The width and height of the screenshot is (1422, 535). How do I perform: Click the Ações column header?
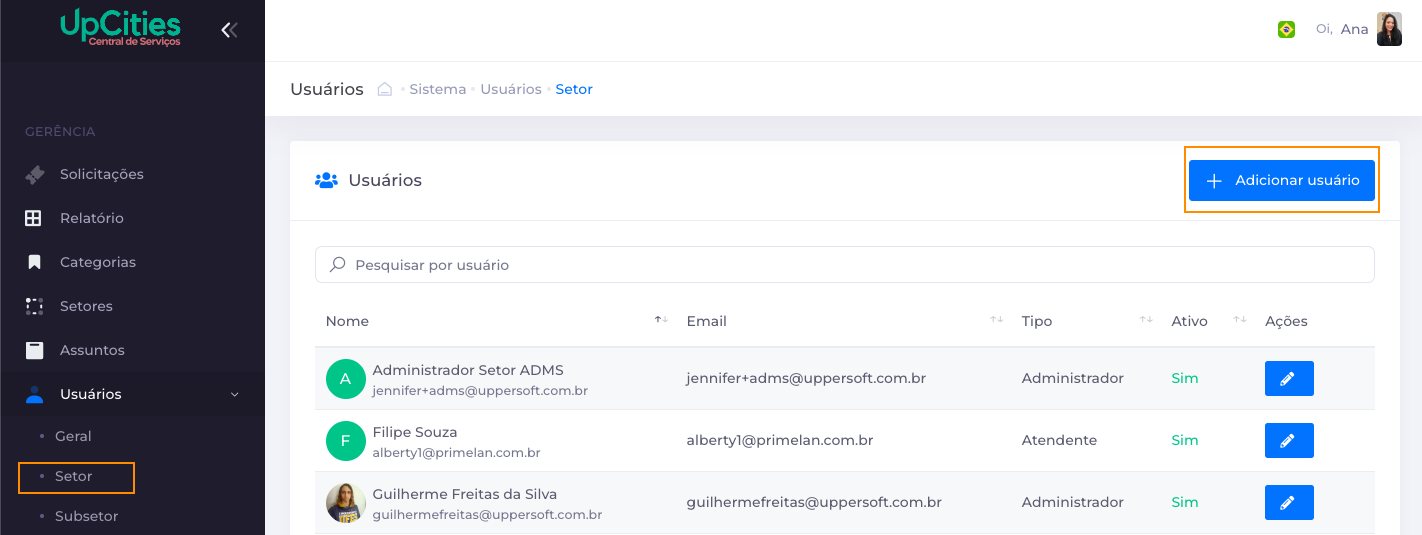pos(1286,321)
